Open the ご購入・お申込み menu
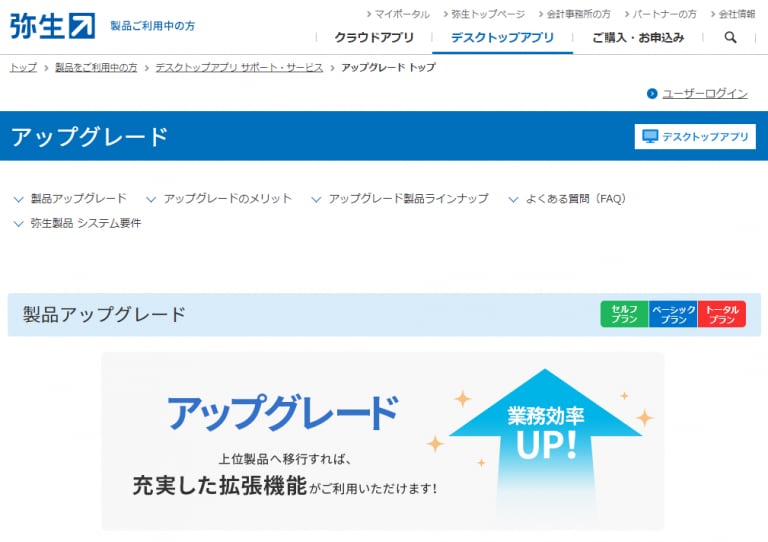Screen dimensions: 768x542 coord(638,38)
